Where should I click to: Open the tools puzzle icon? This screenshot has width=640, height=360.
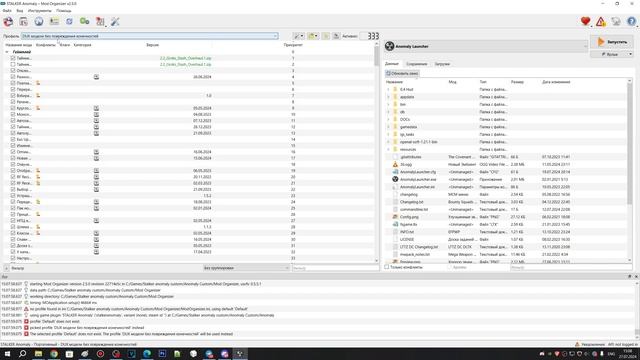click(x=100, y=22)
